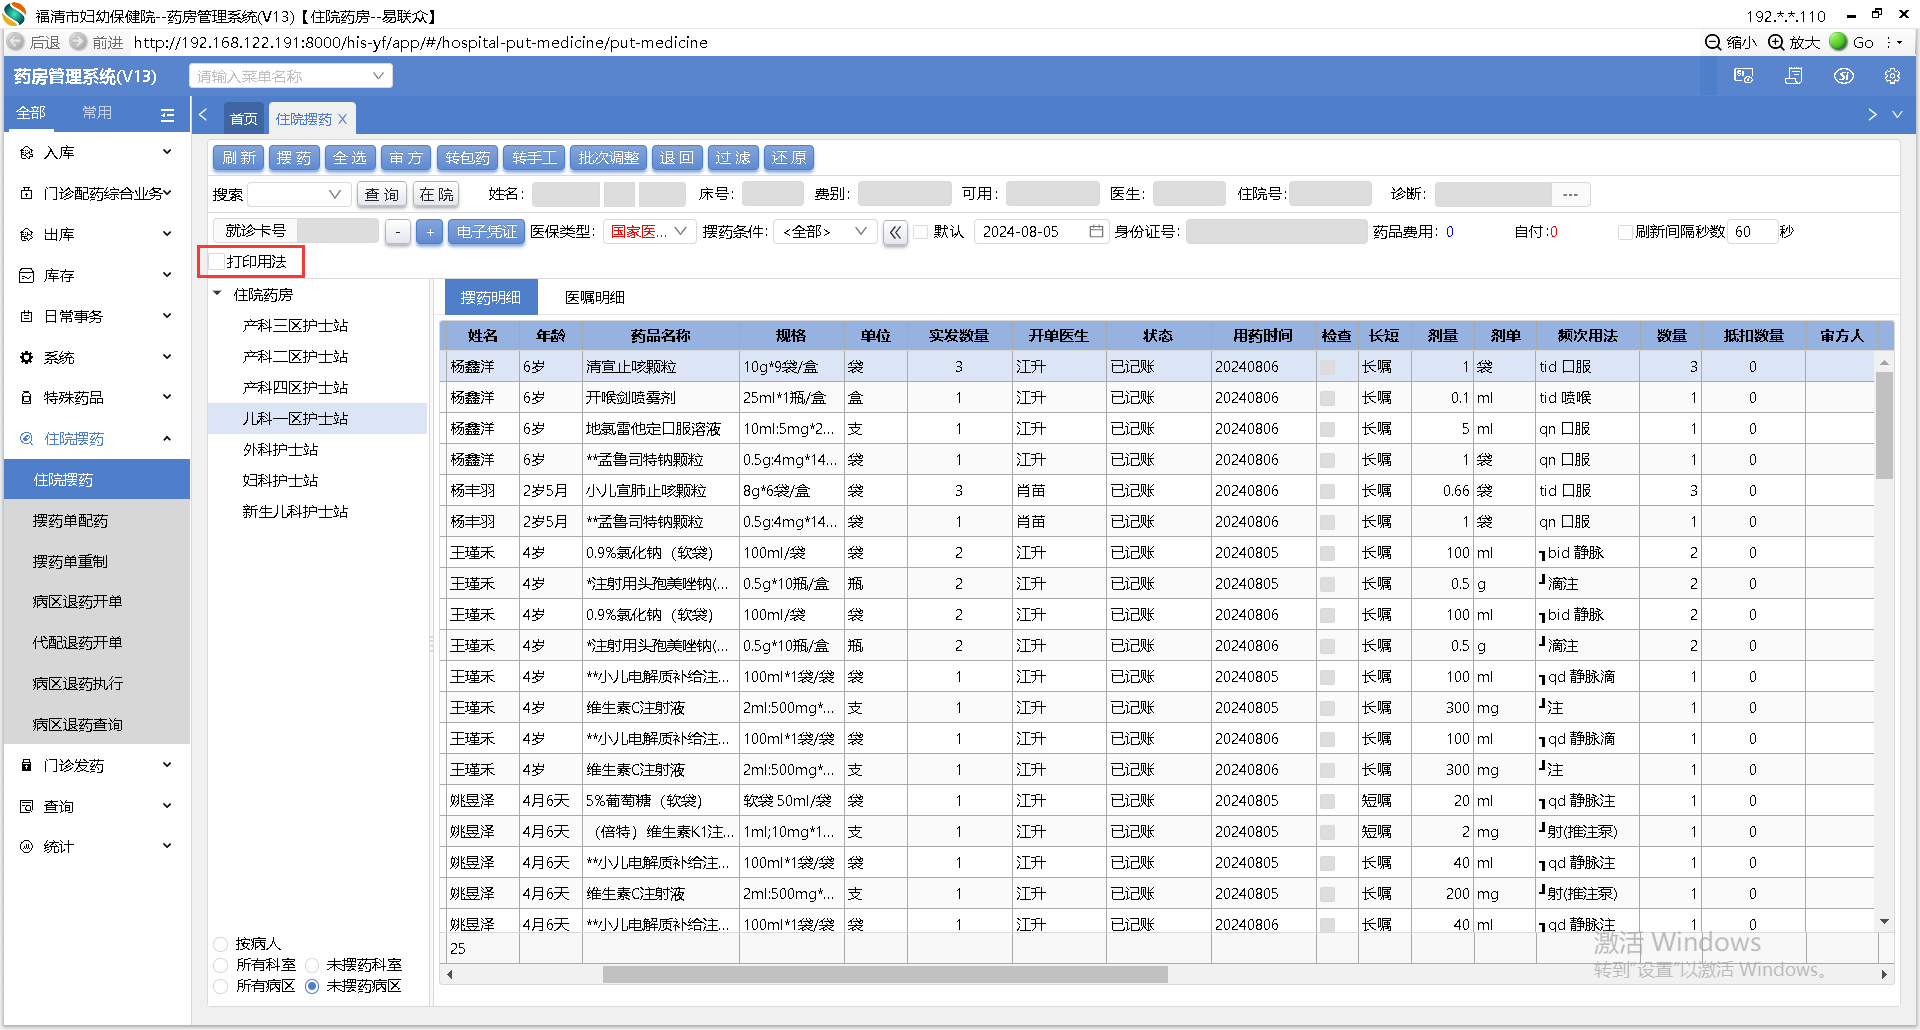Image resolution: width=1920 pixels, height=1030 pixels.
Task: Collapse the sidebar with the menu-fold icon
Action: click(x=167, y=114)
